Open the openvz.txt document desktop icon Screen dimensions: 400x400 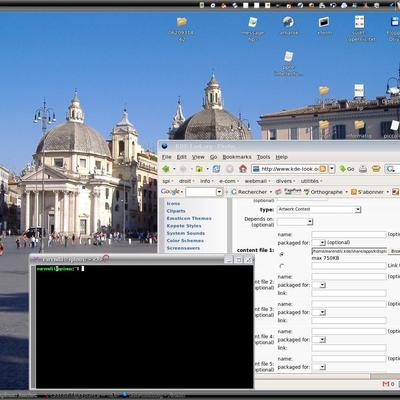pyautogui.click(x=359, y=22)
